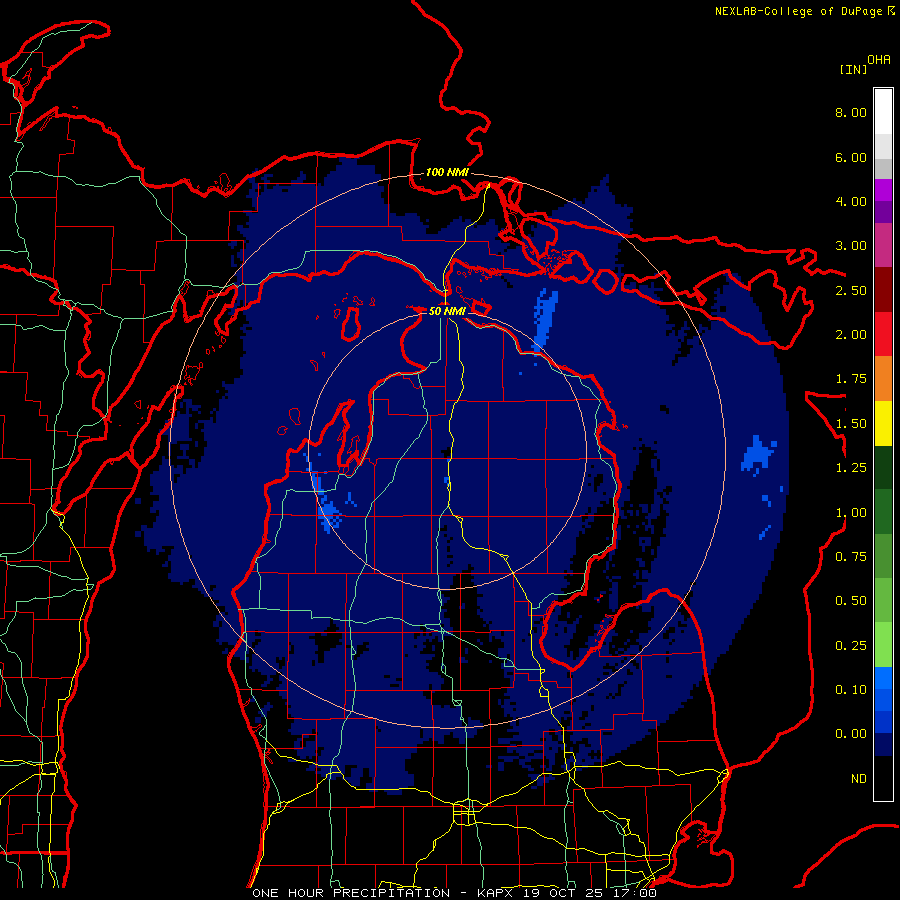Select the 8.00 legend value
The image size is (900, 900).
[x=851, y=112]
